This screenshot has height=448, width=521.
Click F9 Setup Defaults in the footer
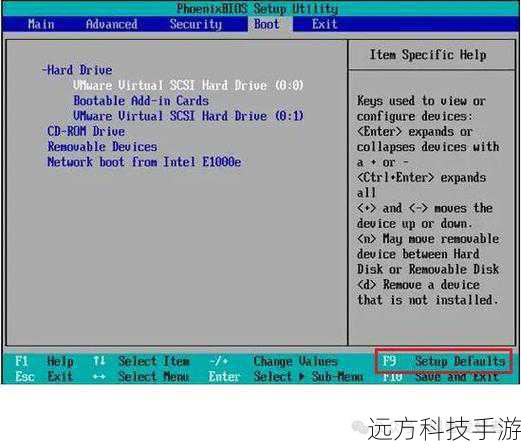[x=444, y=361]
